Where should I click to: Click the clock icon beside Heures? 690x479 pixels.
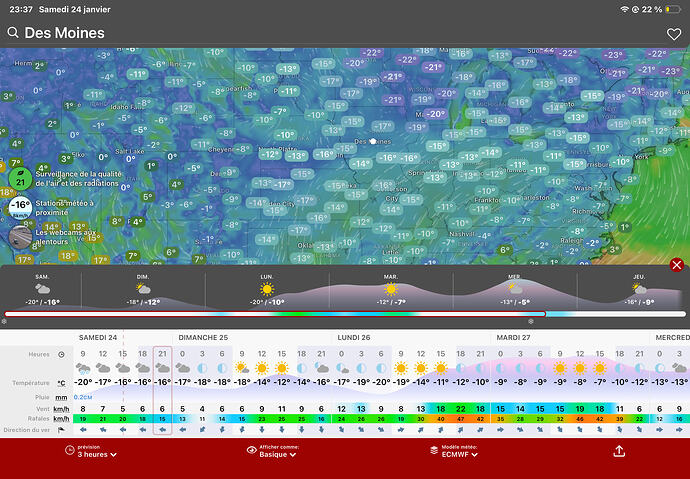pyautogui.click(x=62, y=354)
